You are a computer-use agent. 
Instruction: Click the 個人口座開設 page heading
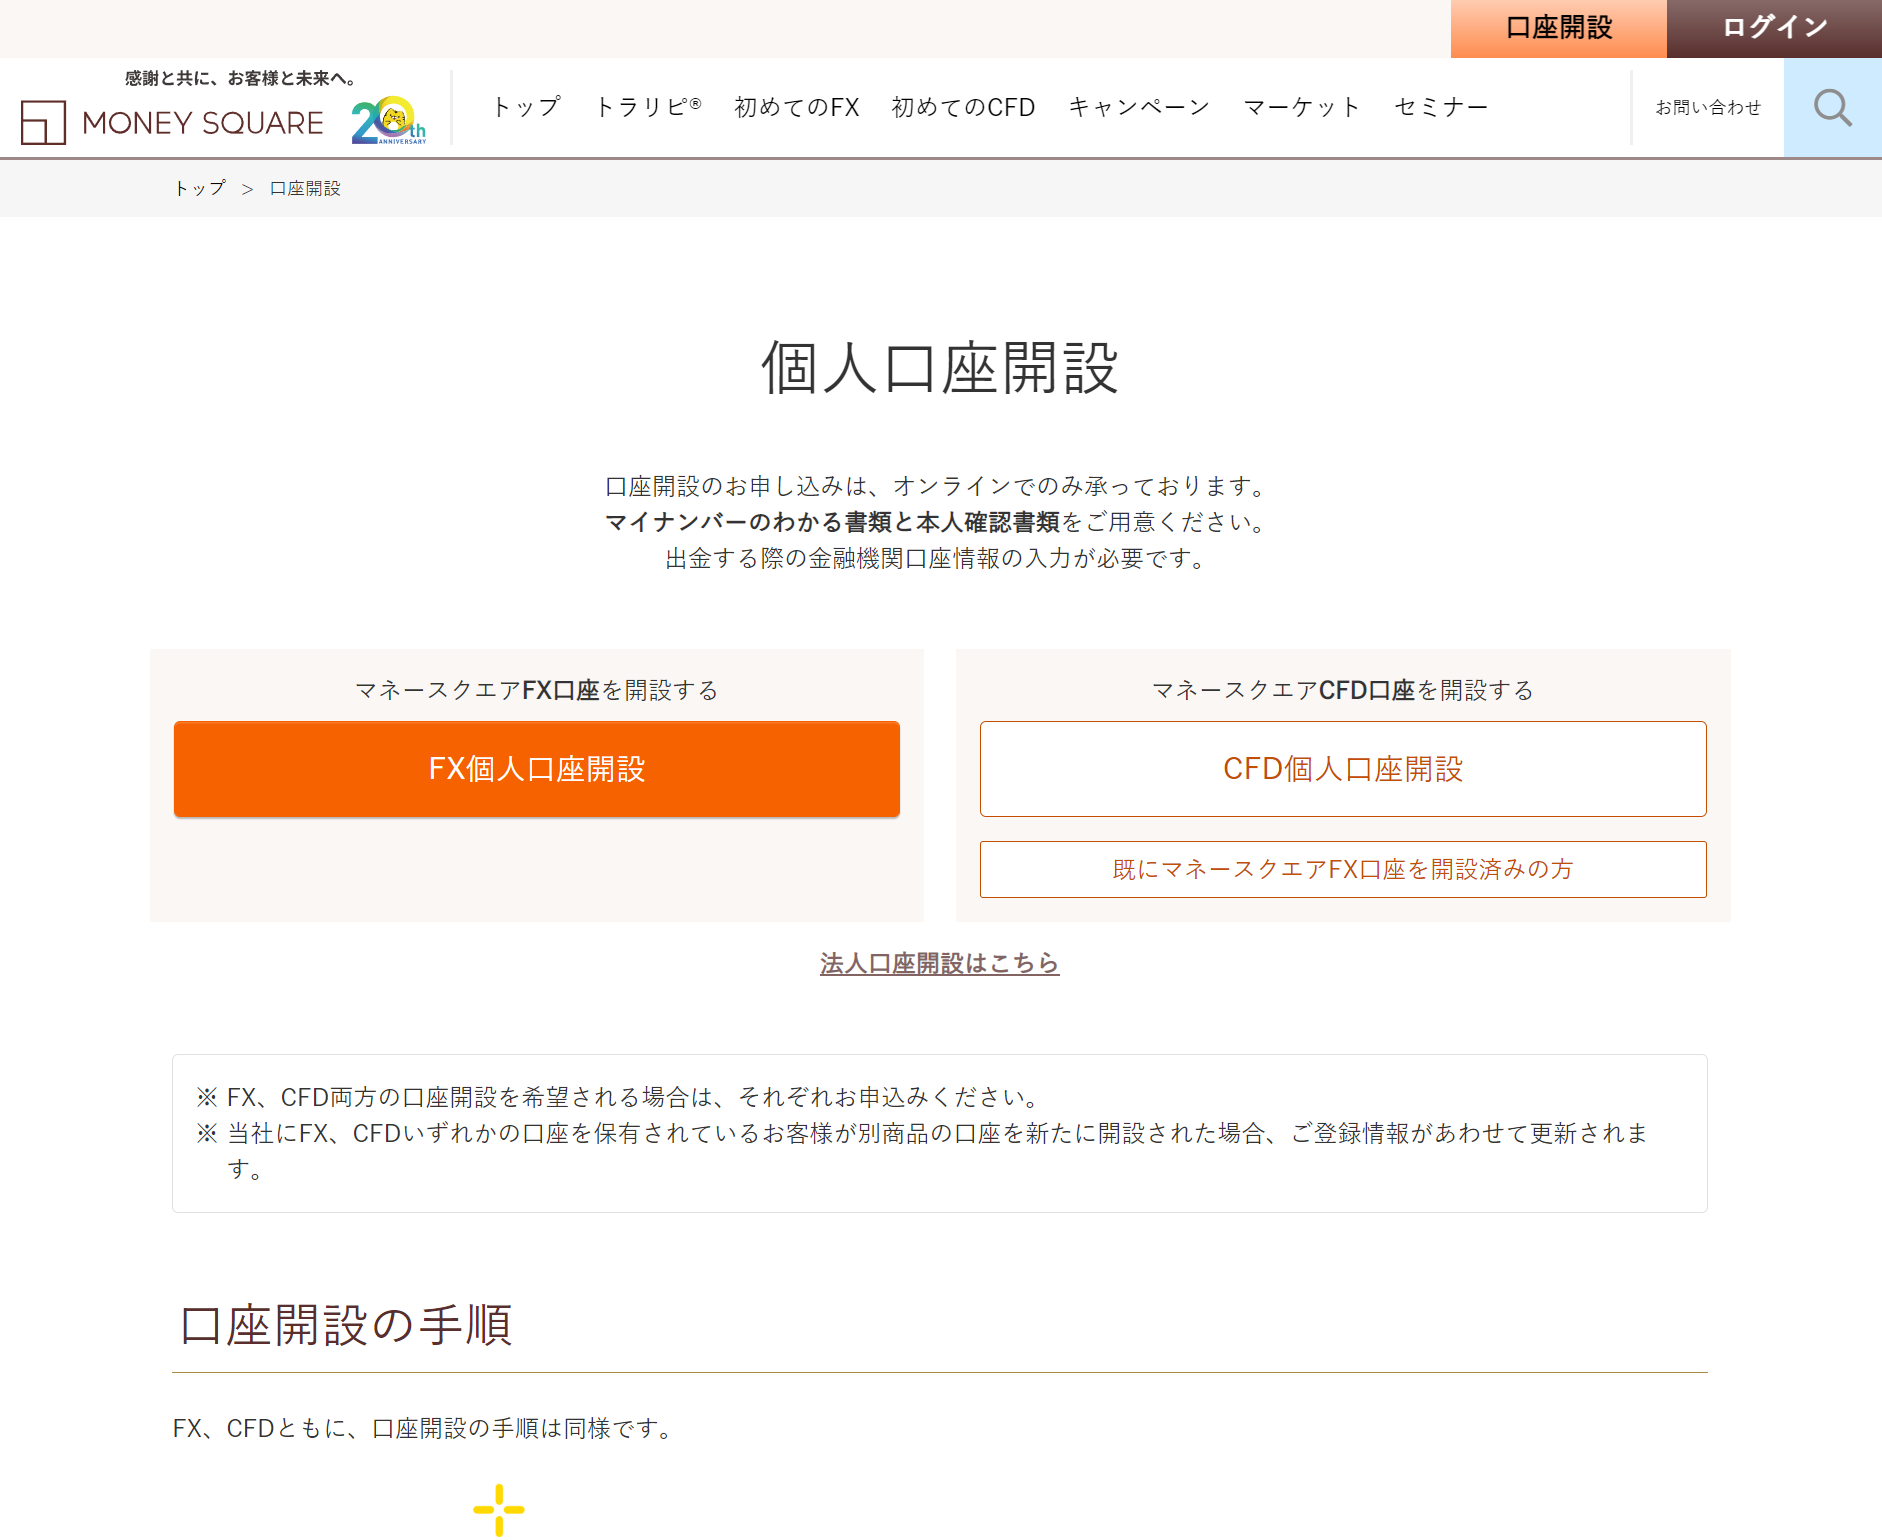click(x=940, y=368)
